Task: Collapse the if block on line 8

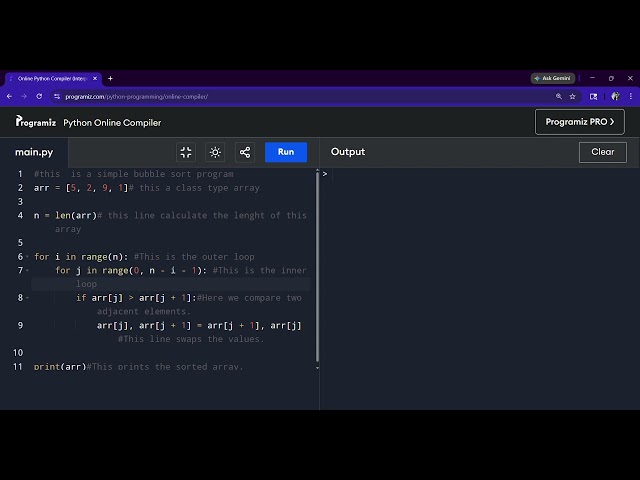Action: pos(27,298)
